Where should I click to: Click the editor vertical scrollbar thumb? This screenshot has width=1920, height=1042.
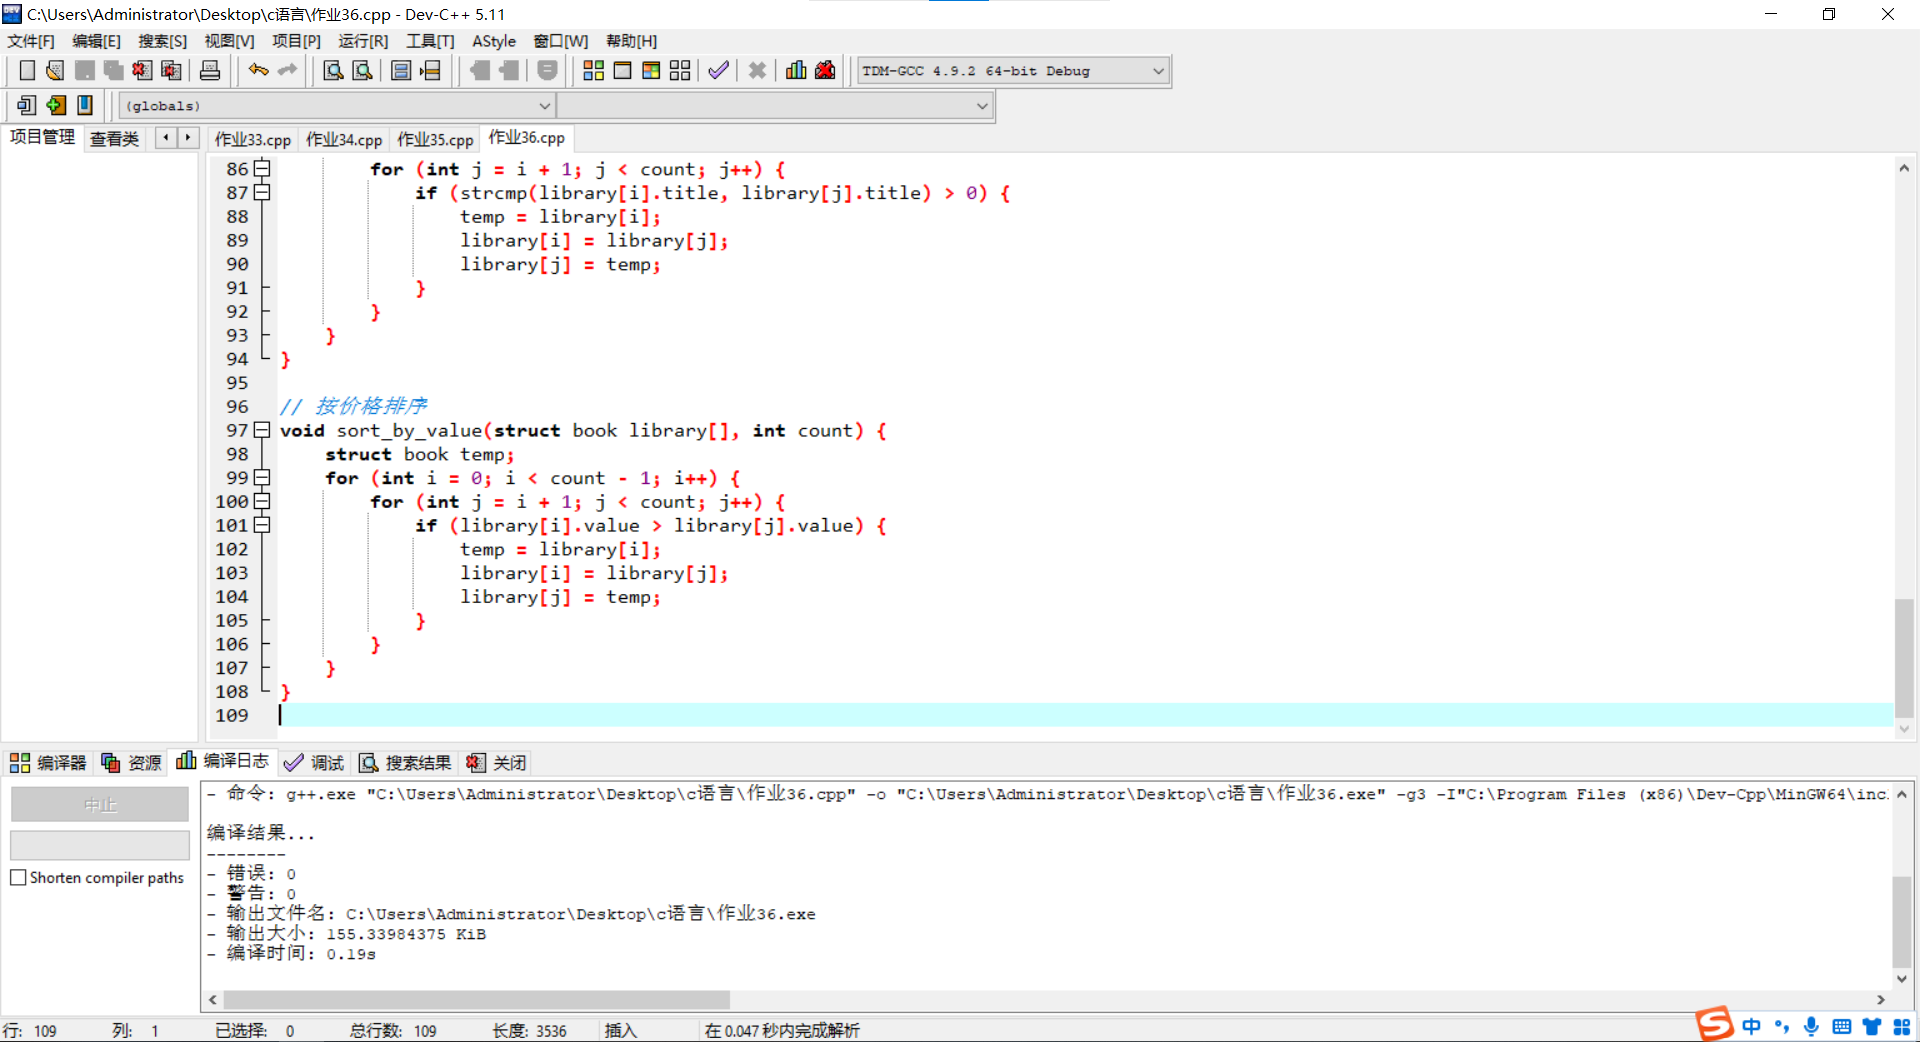coord(1904,657)
